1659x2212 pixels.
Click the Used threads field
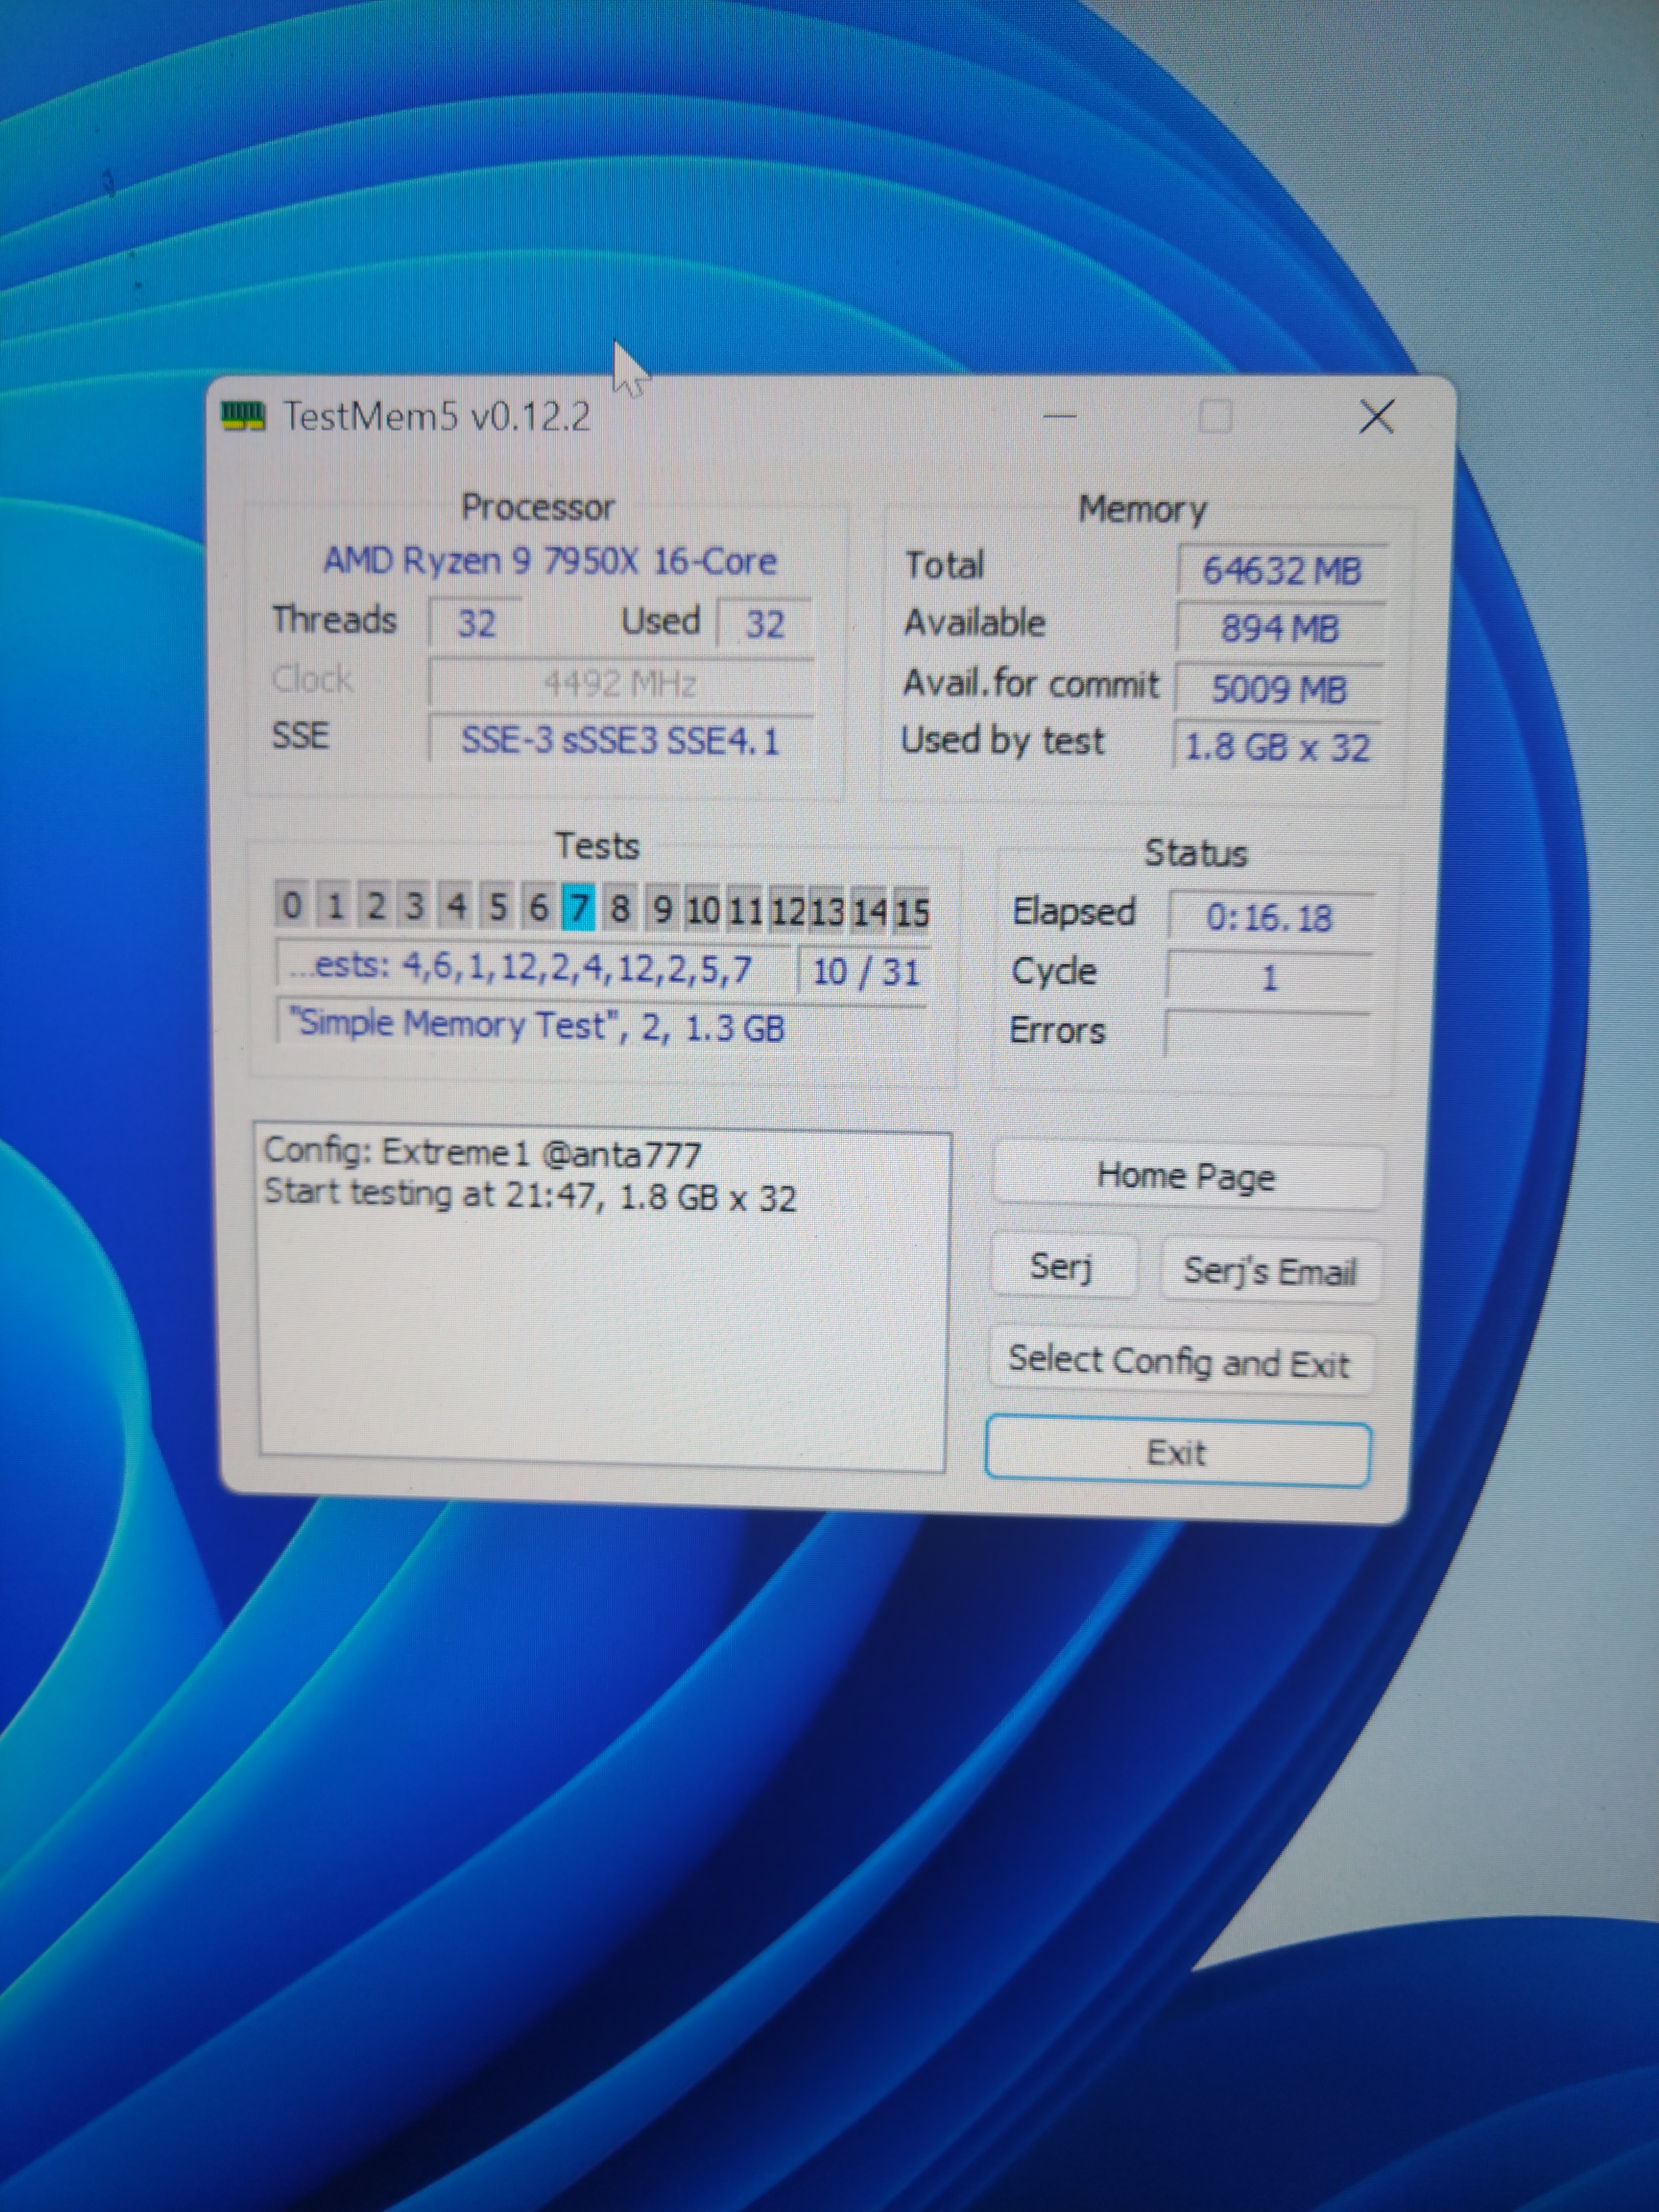click(x=765, y=624)
